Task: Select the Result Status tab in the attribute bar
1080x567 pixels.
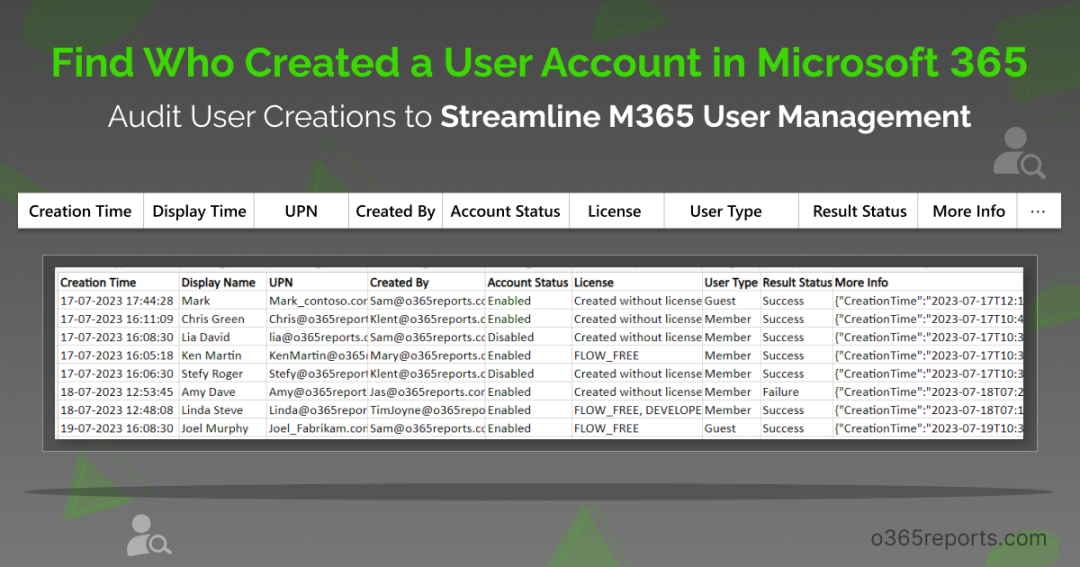Action: (860, 211)
